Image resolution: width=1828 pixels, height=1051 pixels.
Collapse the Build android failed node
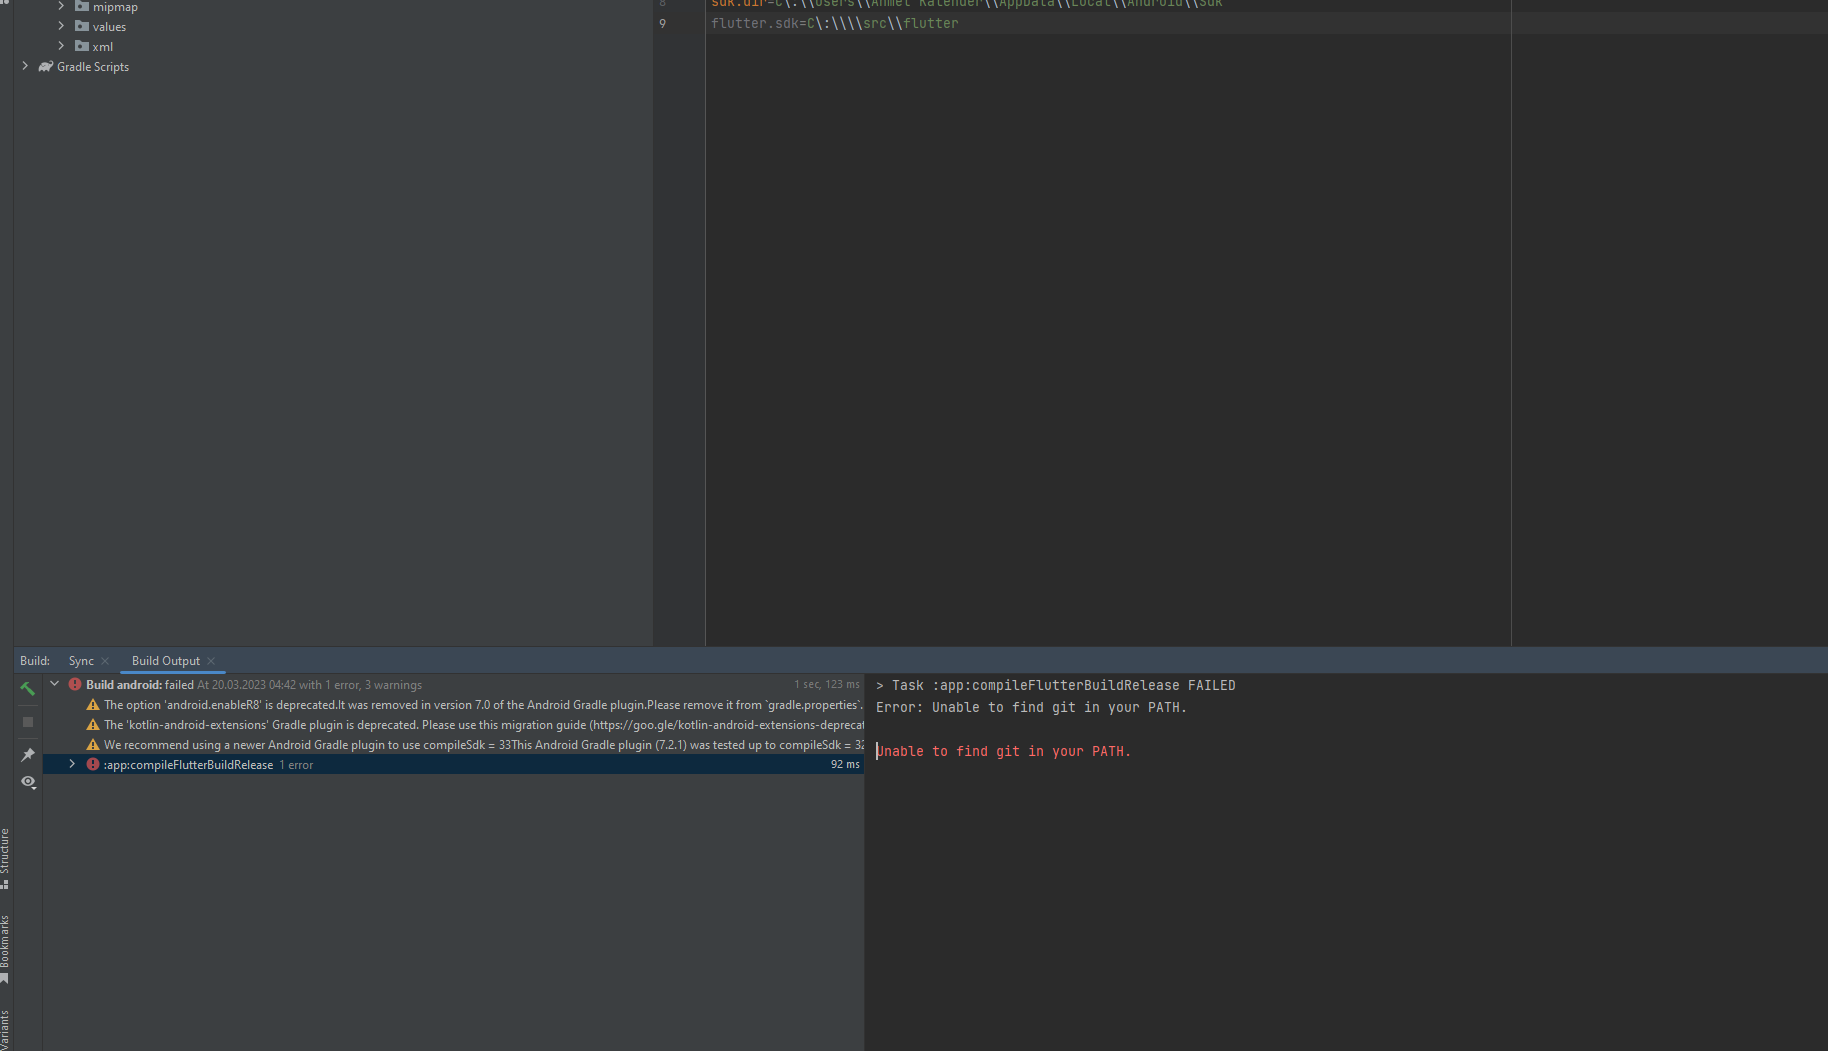click(x=55, y=684)
